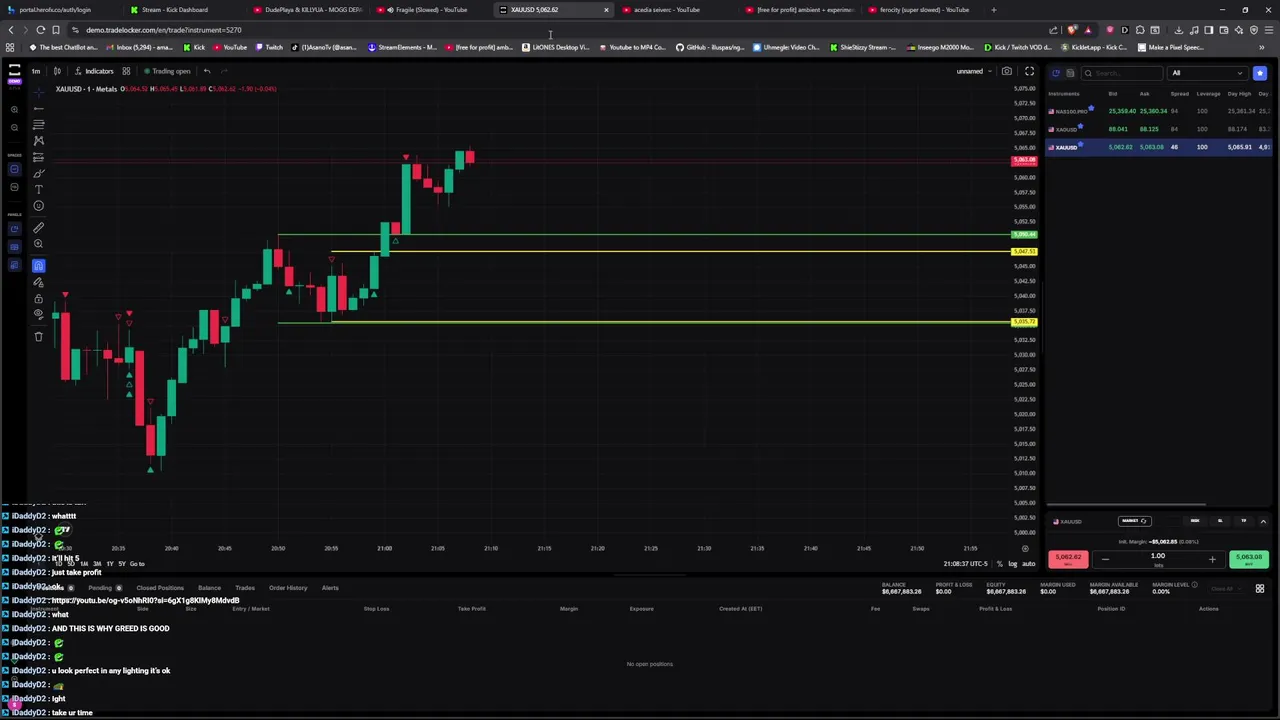Select the ruler measure tool

coord(38,227)
